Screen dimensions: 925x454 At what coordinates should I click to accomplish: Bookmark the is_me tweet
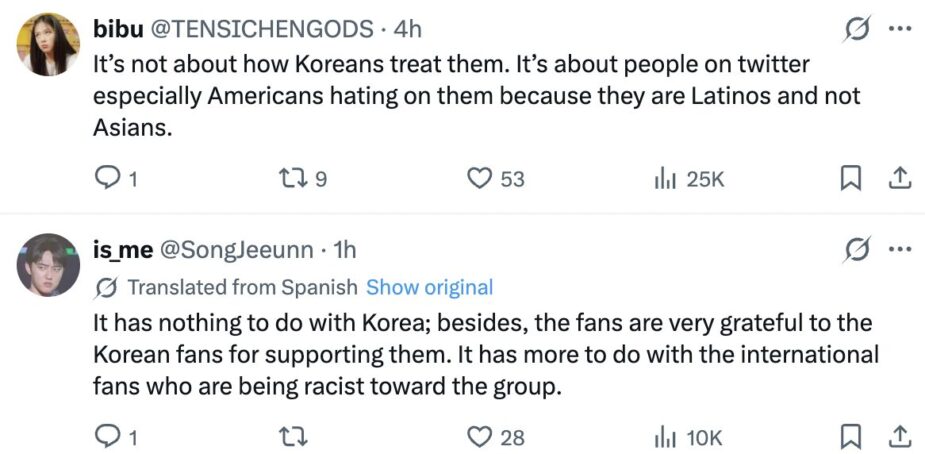[850, 436]
